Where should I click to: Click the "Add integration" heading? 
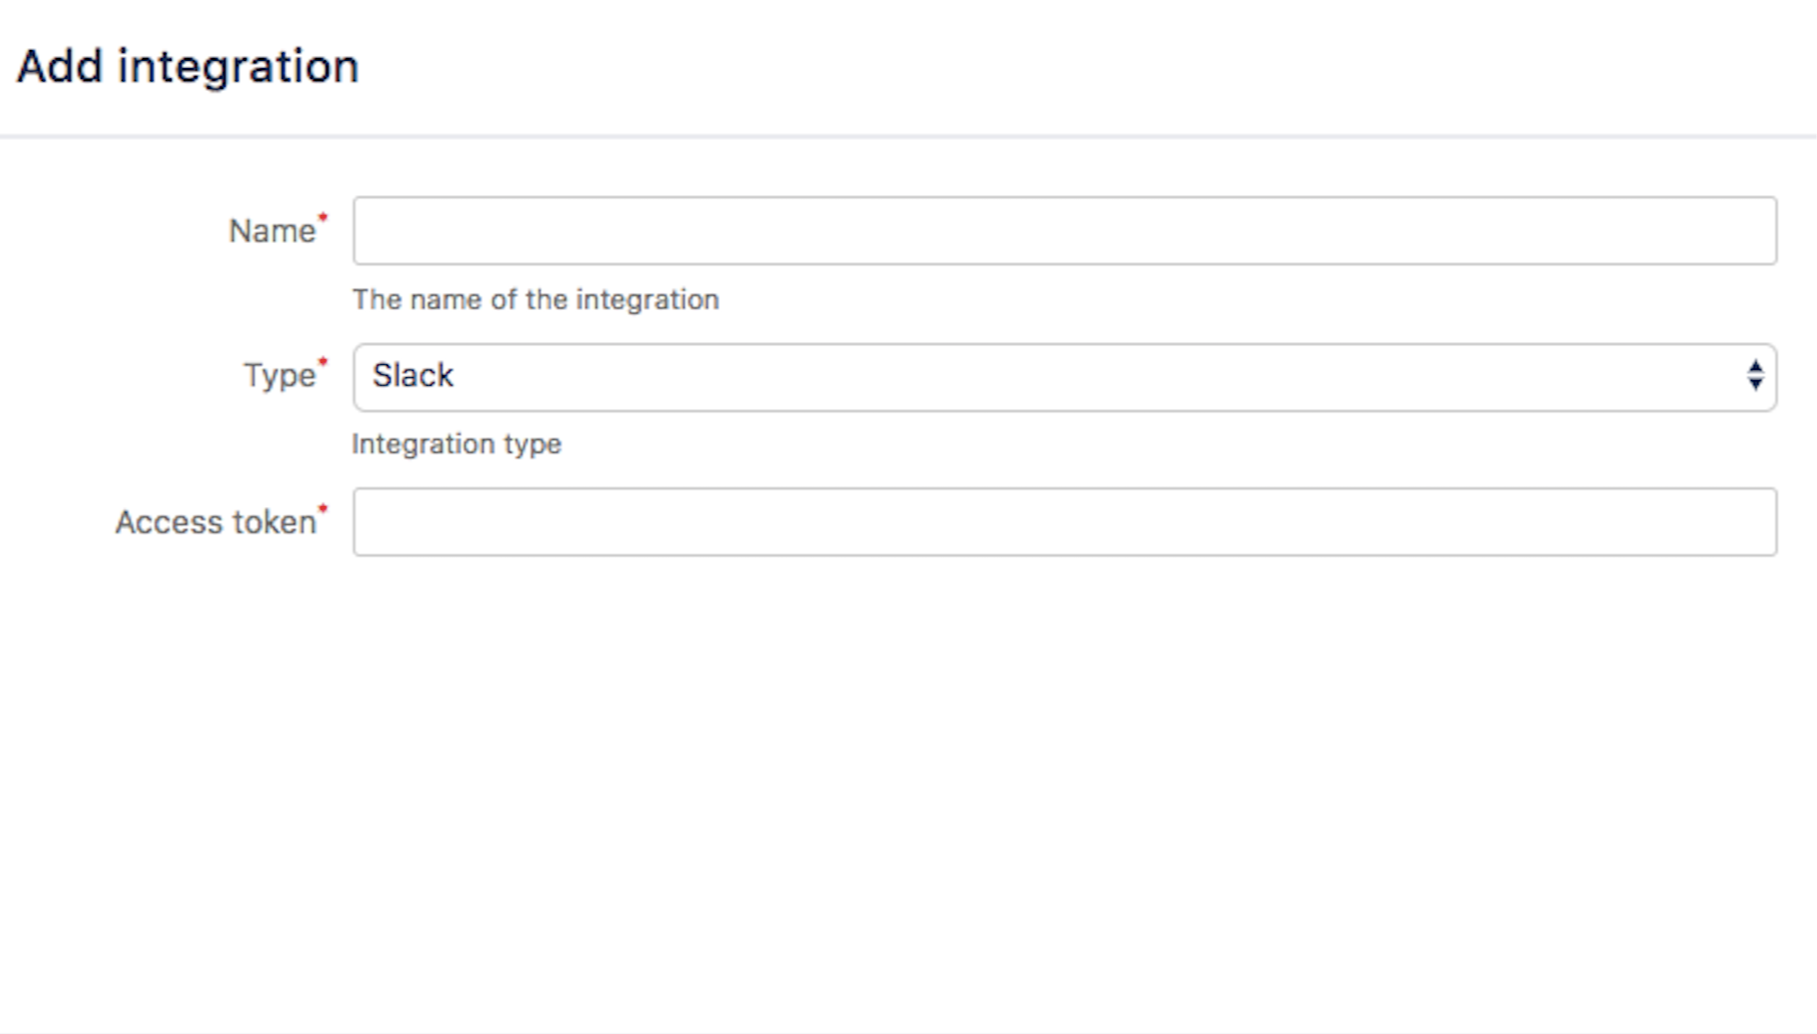pos(188,67)
